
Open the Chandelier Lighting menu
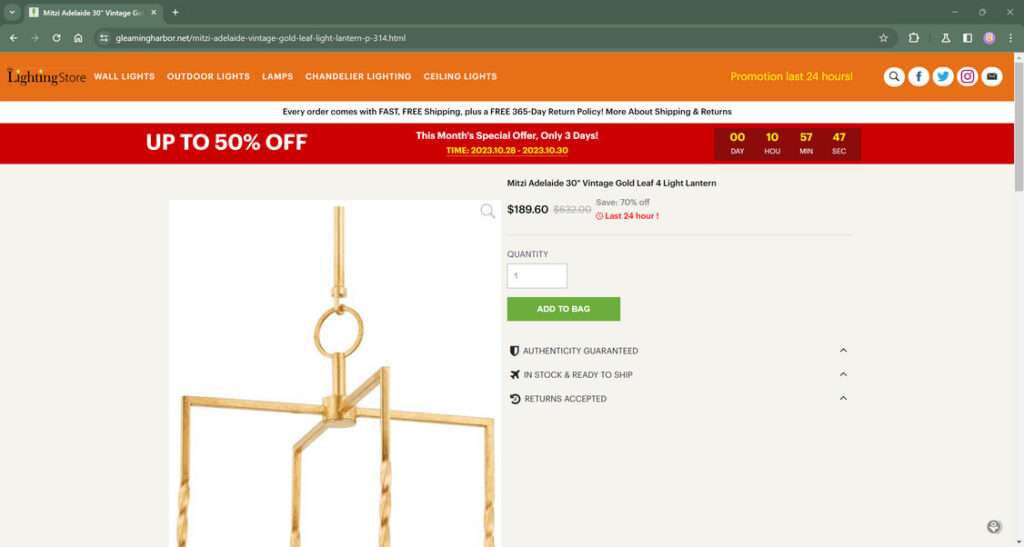pyautogui.click(x=358, y=76)
